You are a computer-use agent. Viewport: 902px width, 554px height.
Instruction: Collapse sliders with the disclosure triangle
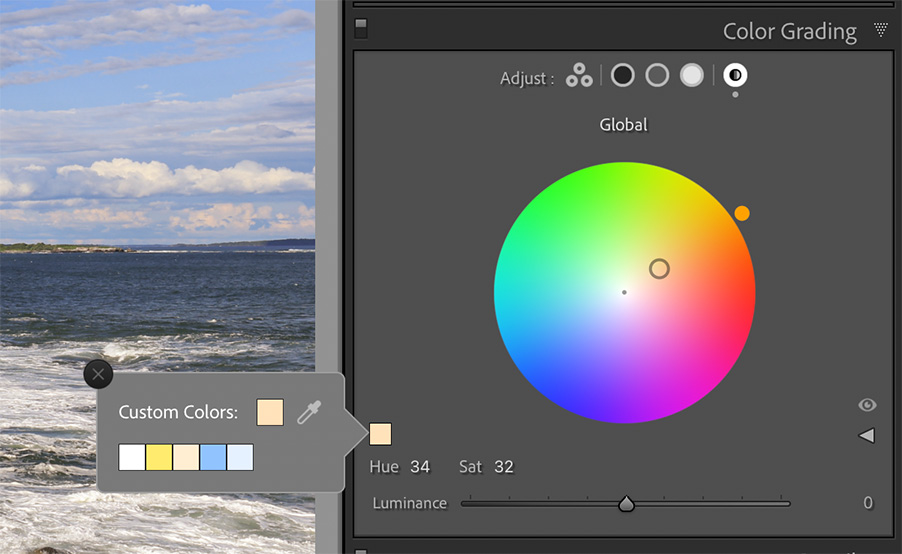(x=866, y=435)
